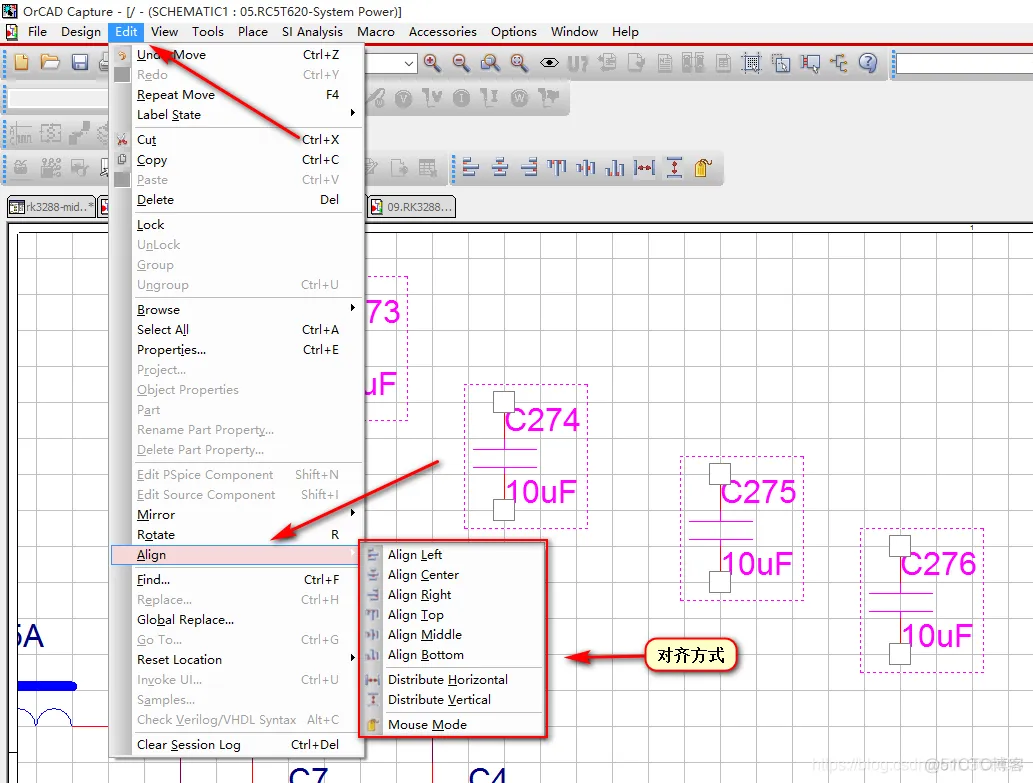Choose Rotate in the Edit menu
Viewport: 1033px width, 783px height.
(x=237, y=535)
